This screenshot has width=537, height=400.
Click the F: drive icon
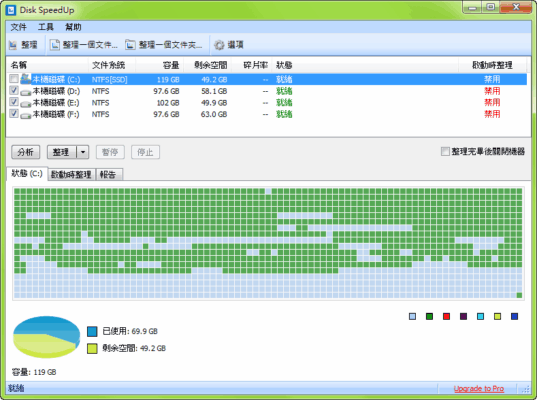point(26,115)
